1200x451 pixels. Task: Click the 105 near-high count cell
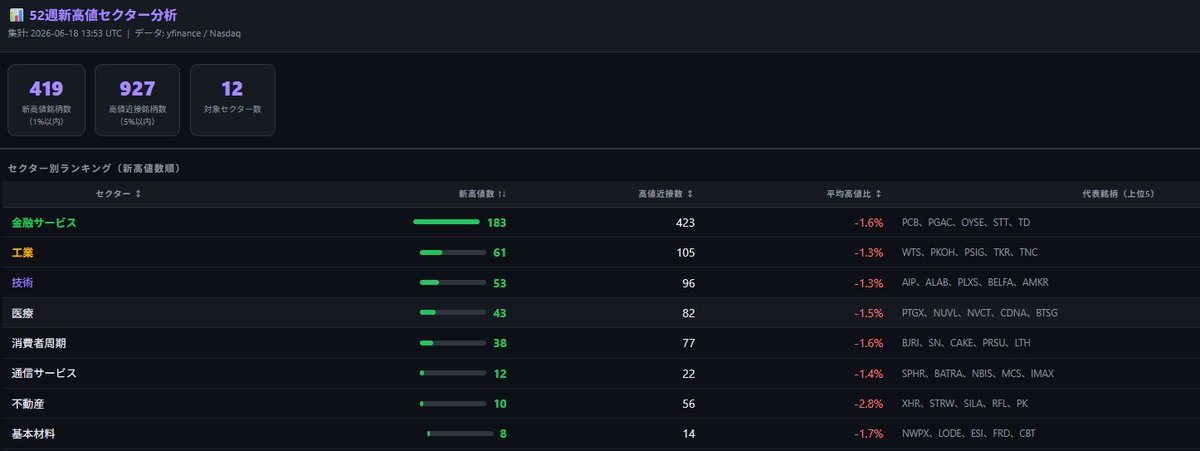click(x=685, y=253)
